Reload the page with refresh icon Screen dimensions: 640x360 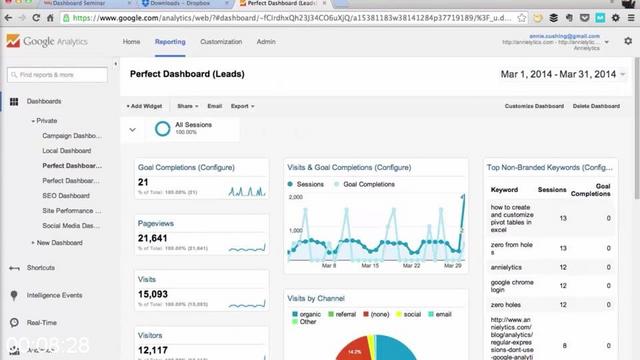(36, 18)
